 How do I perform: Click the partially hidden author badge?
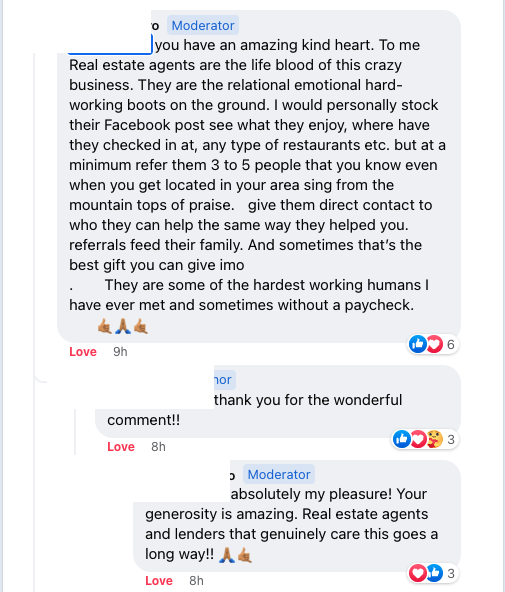point(225,379)
